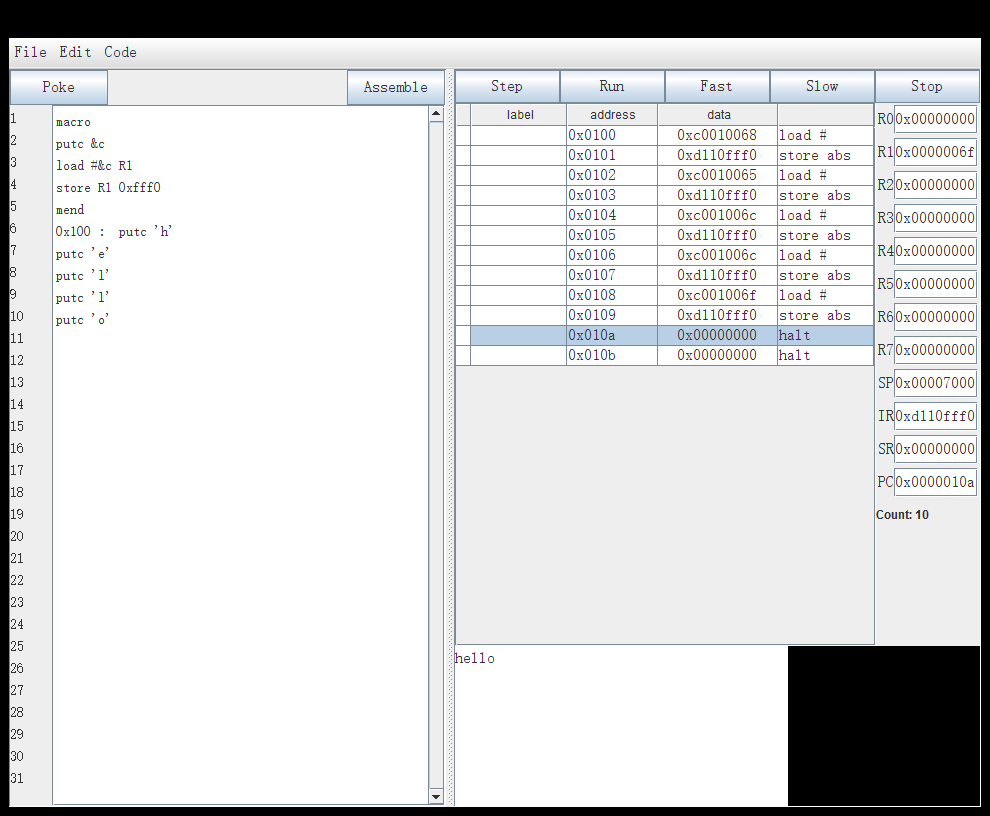This screenshot has width=990, height=816.
Task: Step through one instruction
Action: click(507, 86)
